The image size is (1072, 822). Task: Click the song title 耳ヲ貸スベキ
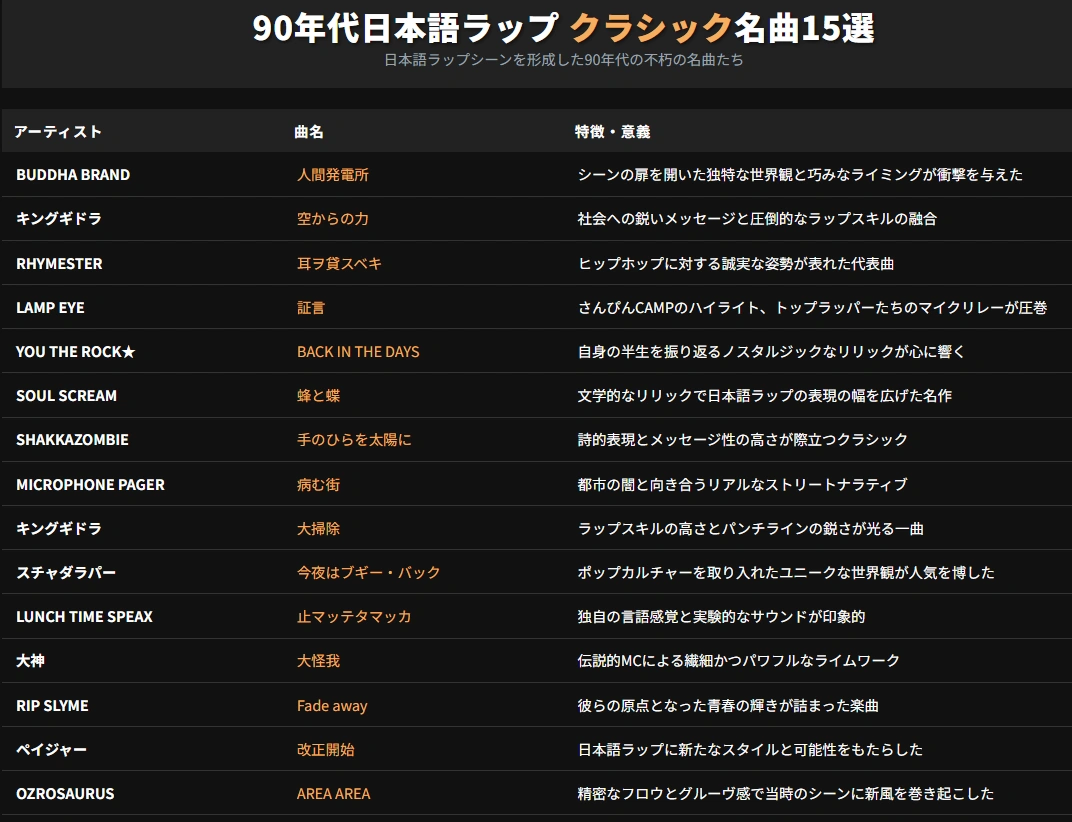(x=339, y=263)
